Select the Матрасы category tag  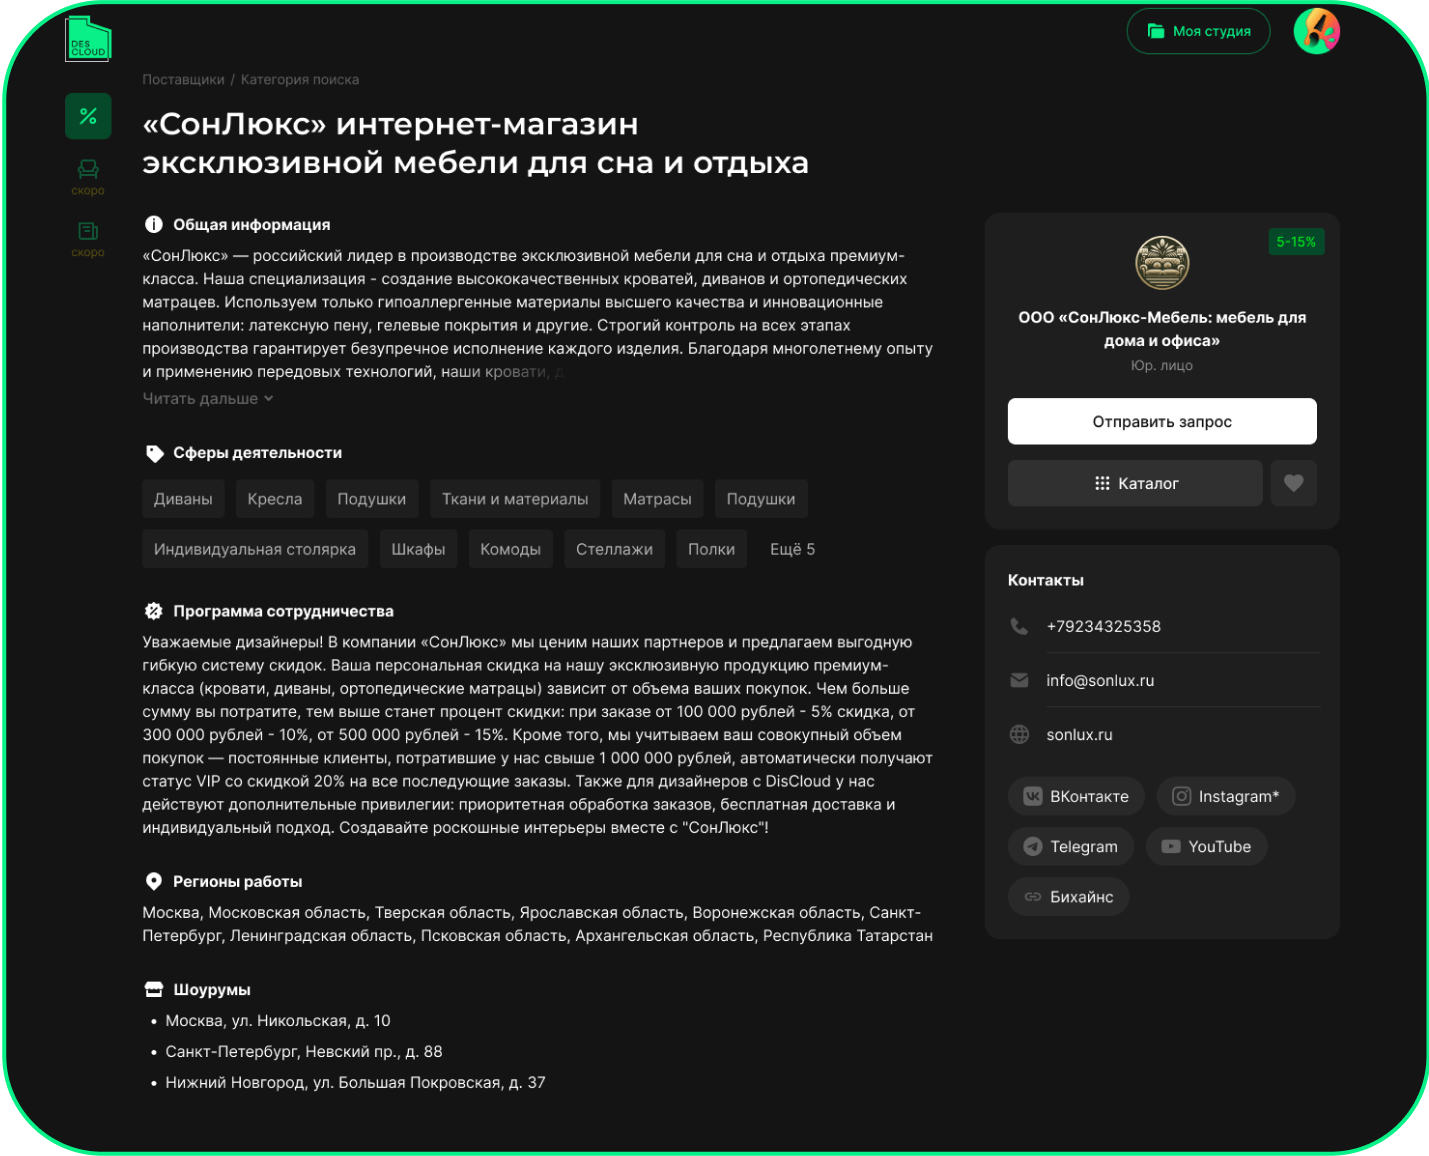tap(657, 499)
